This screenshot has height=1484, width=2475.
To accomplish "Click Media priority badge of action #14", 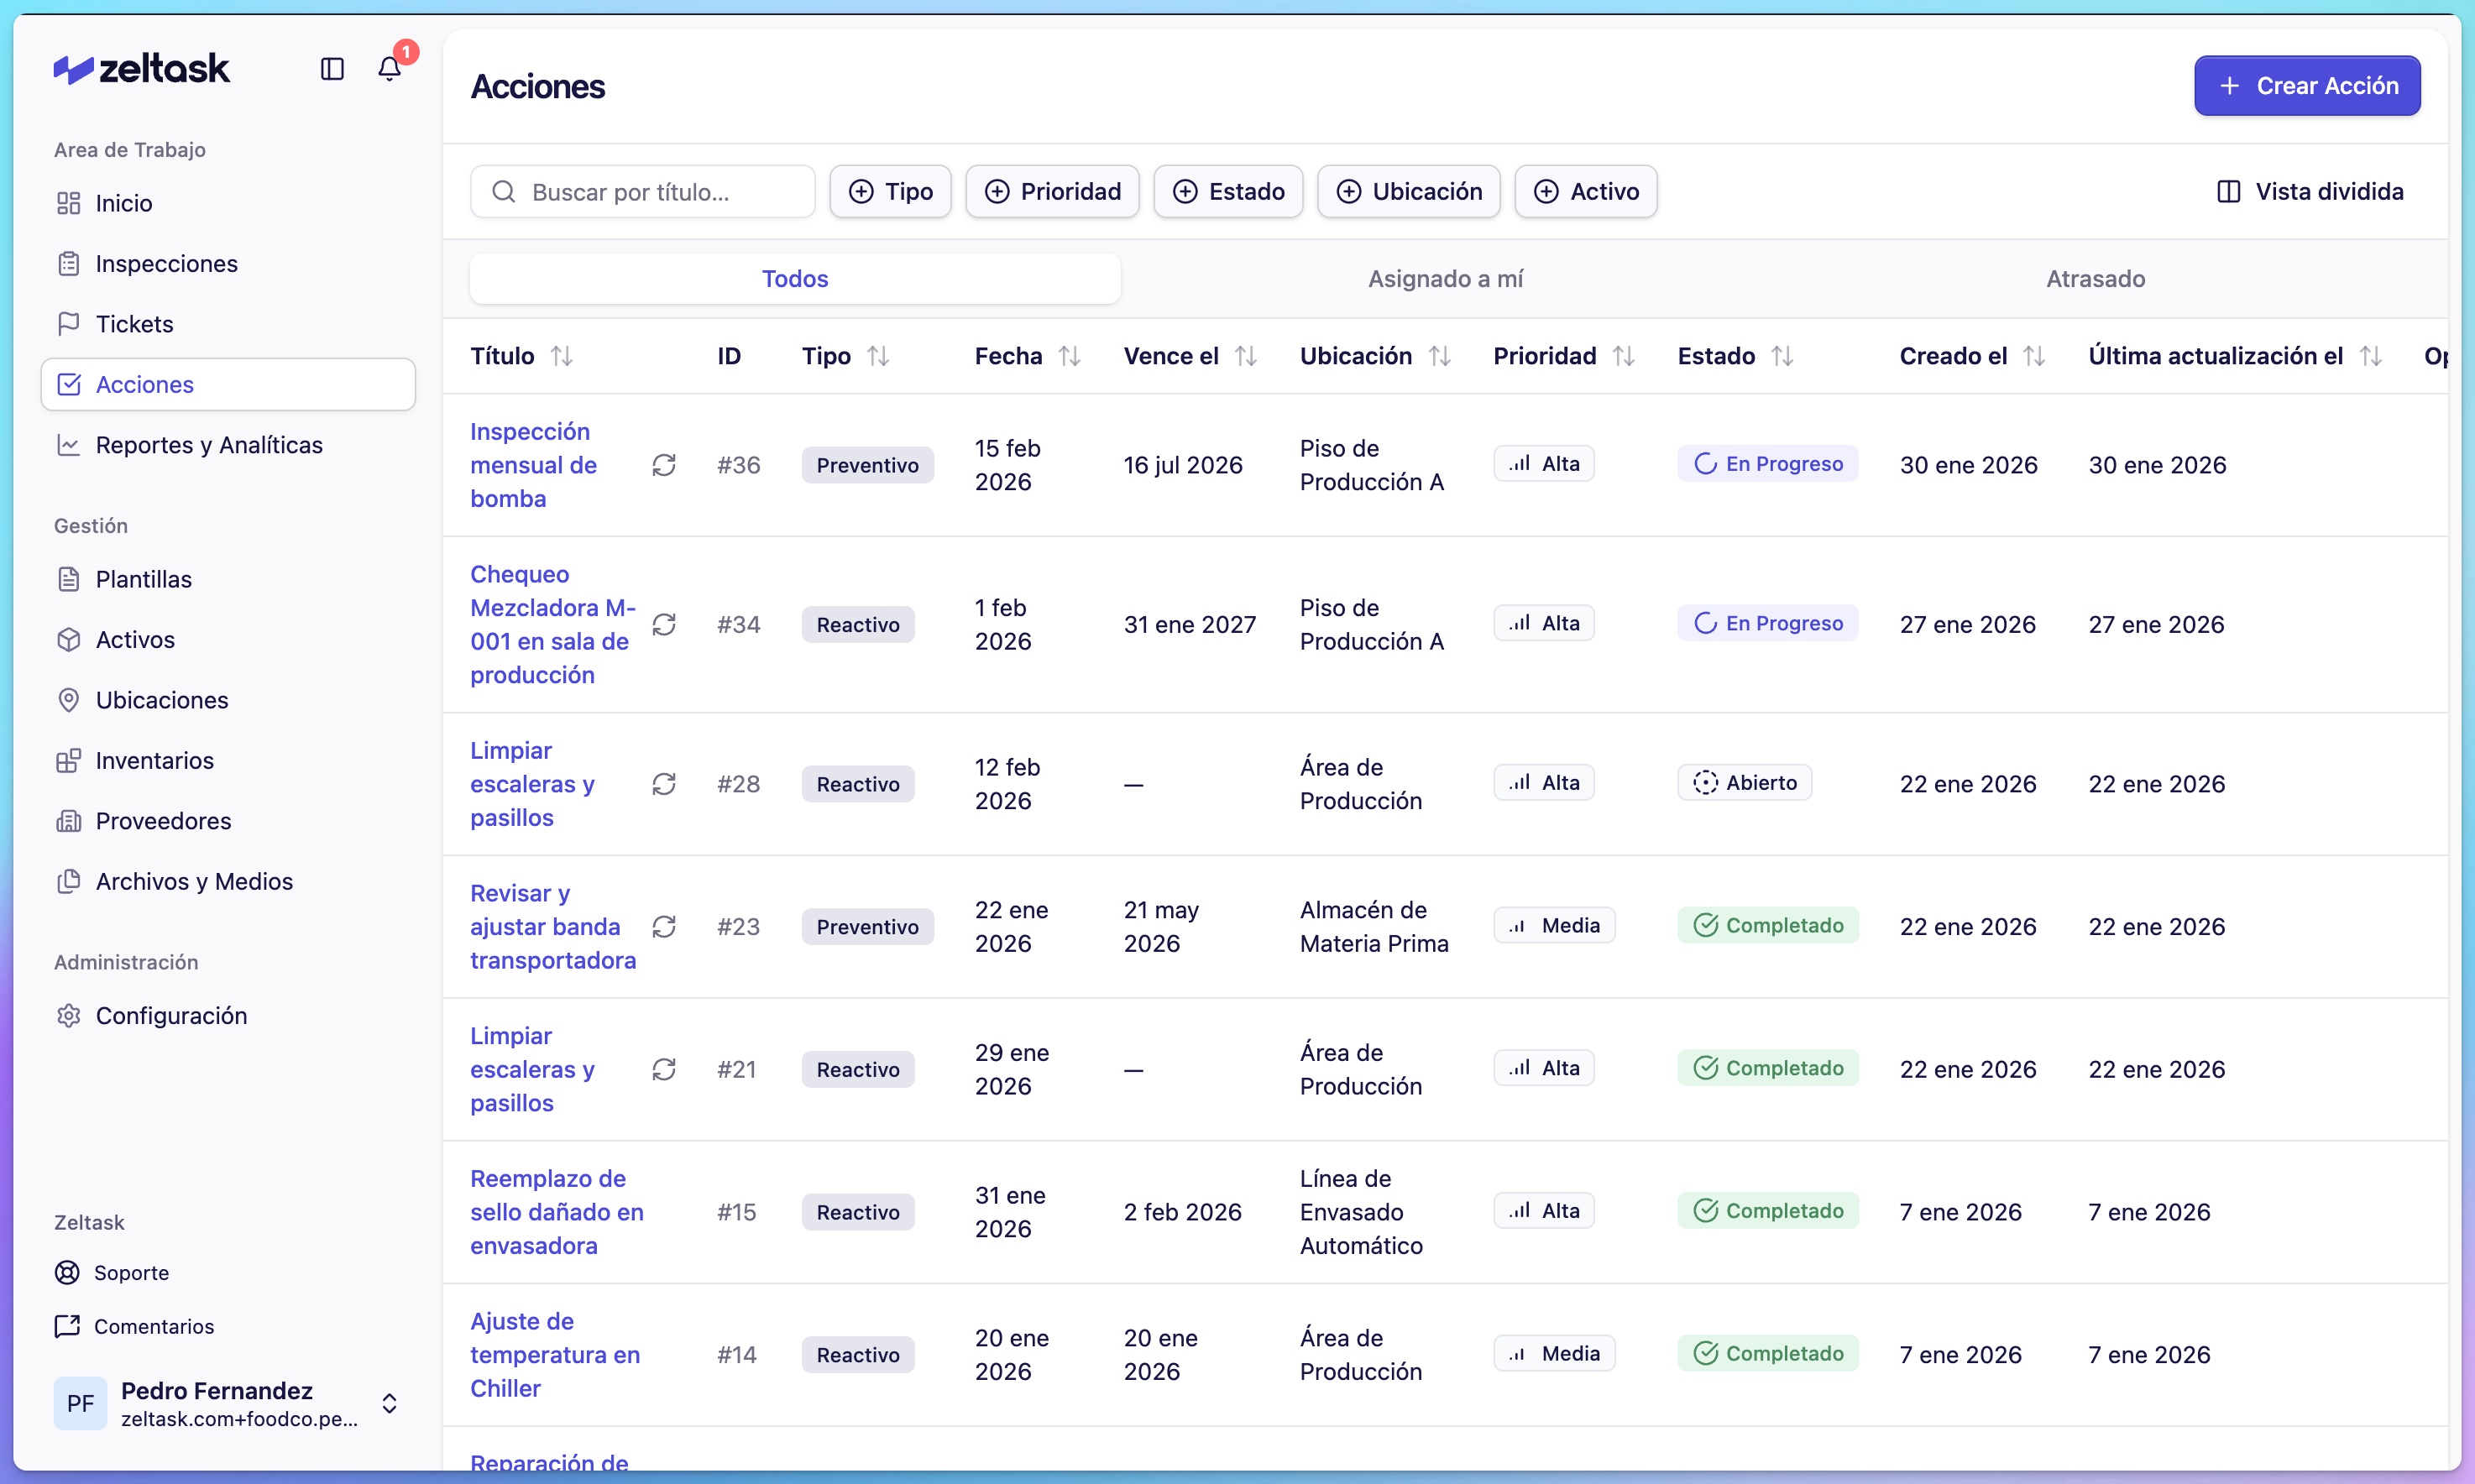I will [1554, 1353].
